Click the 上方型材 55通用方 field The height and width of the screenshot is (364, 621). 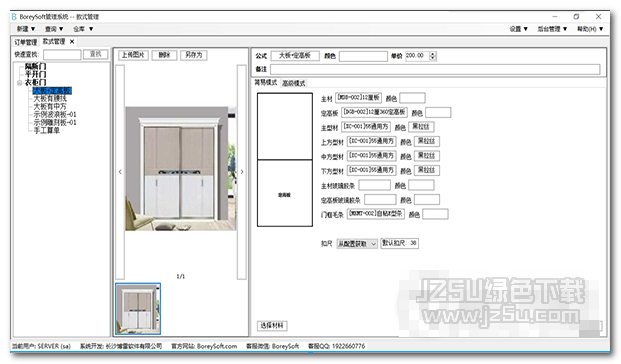tap(371, 141)
